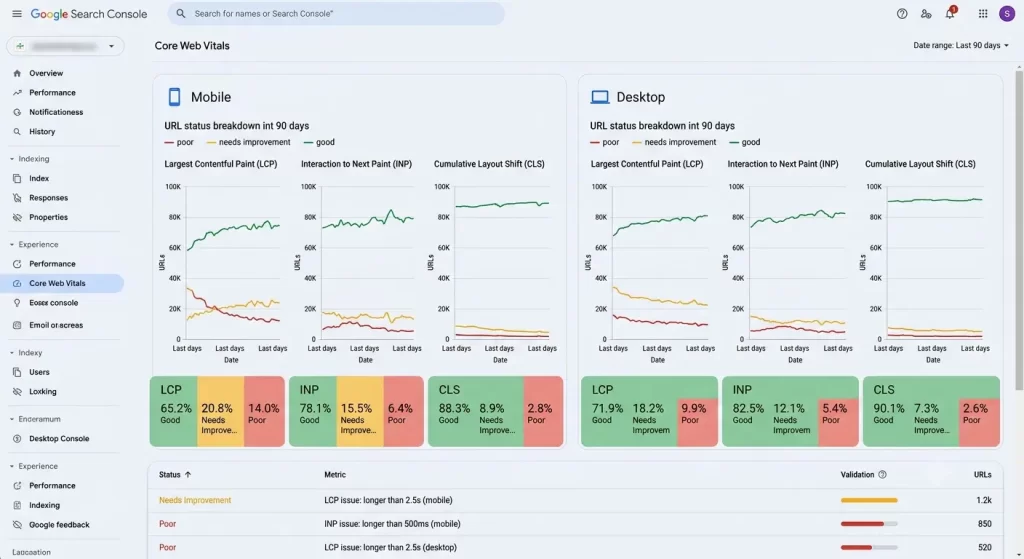Open Eoscr console sidebar item
Viewport: 1024px width, 559px height.
[54, 303]
